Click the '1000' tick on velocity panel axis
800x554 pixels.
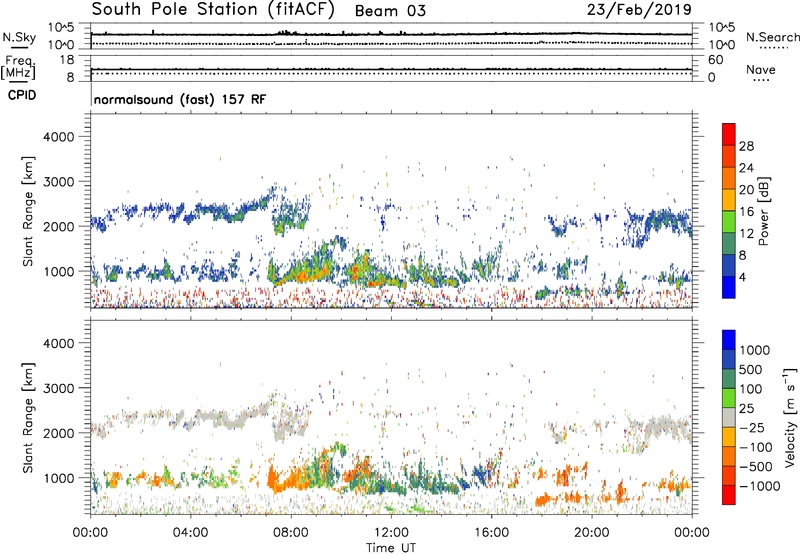(58, 478)
